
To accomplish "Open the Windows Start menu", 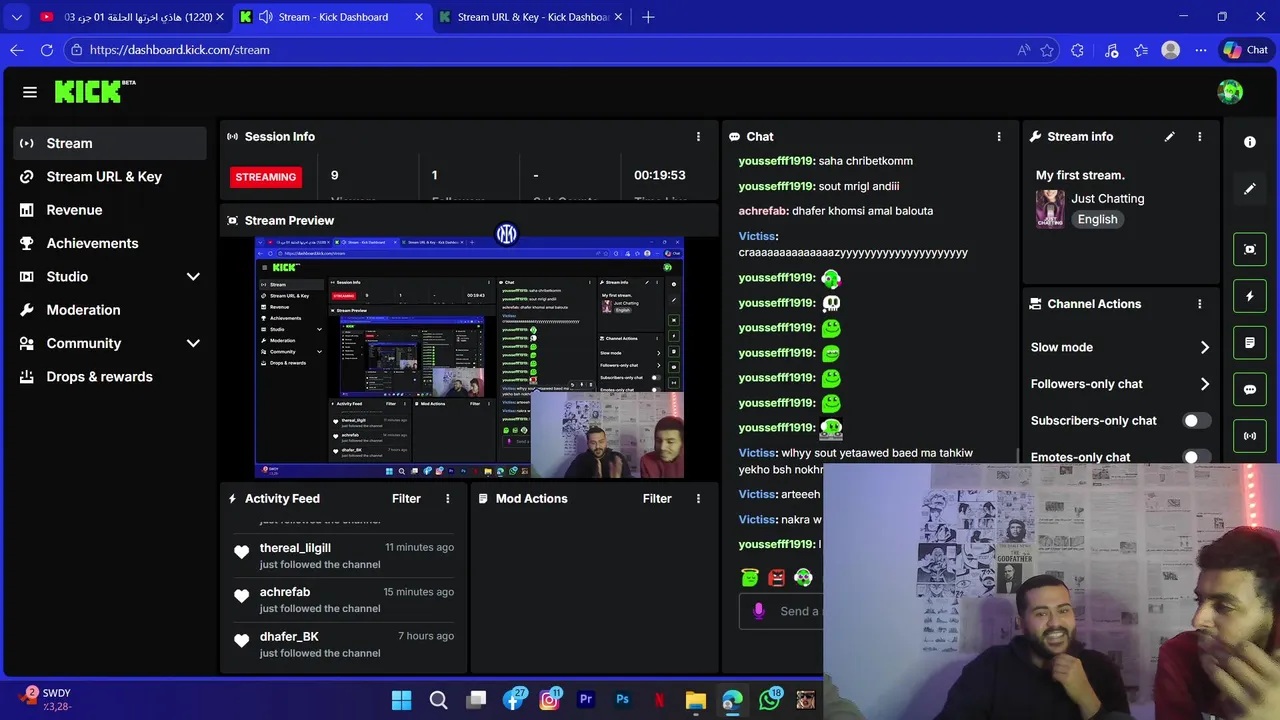I will tap(401, 700).
